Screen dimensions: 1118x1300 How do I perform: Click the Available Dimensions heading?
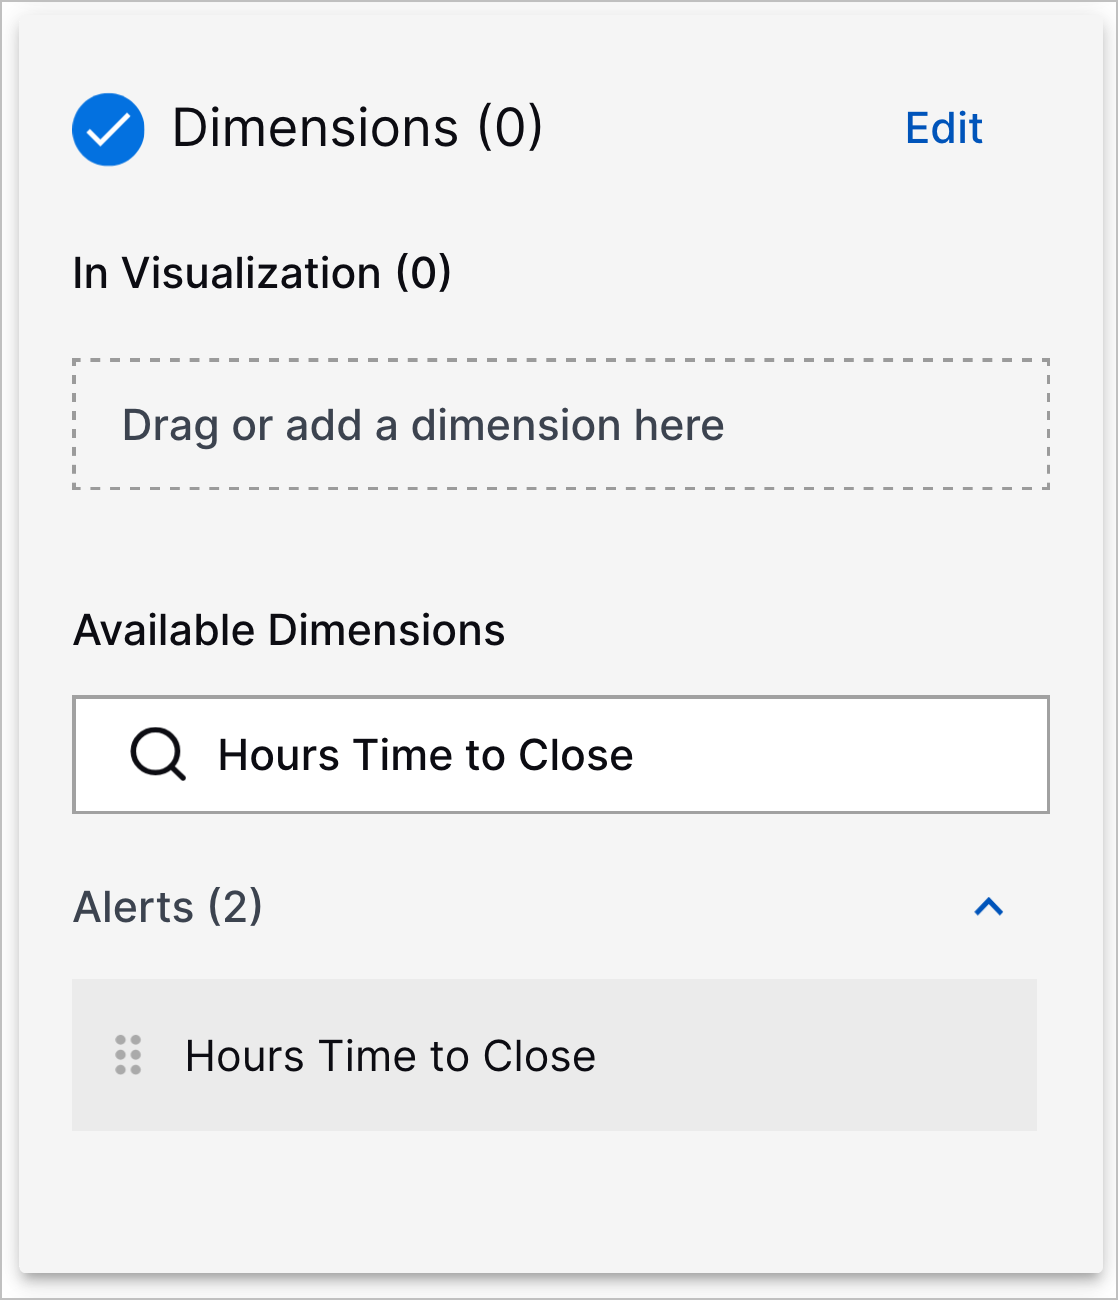[289, 629]
